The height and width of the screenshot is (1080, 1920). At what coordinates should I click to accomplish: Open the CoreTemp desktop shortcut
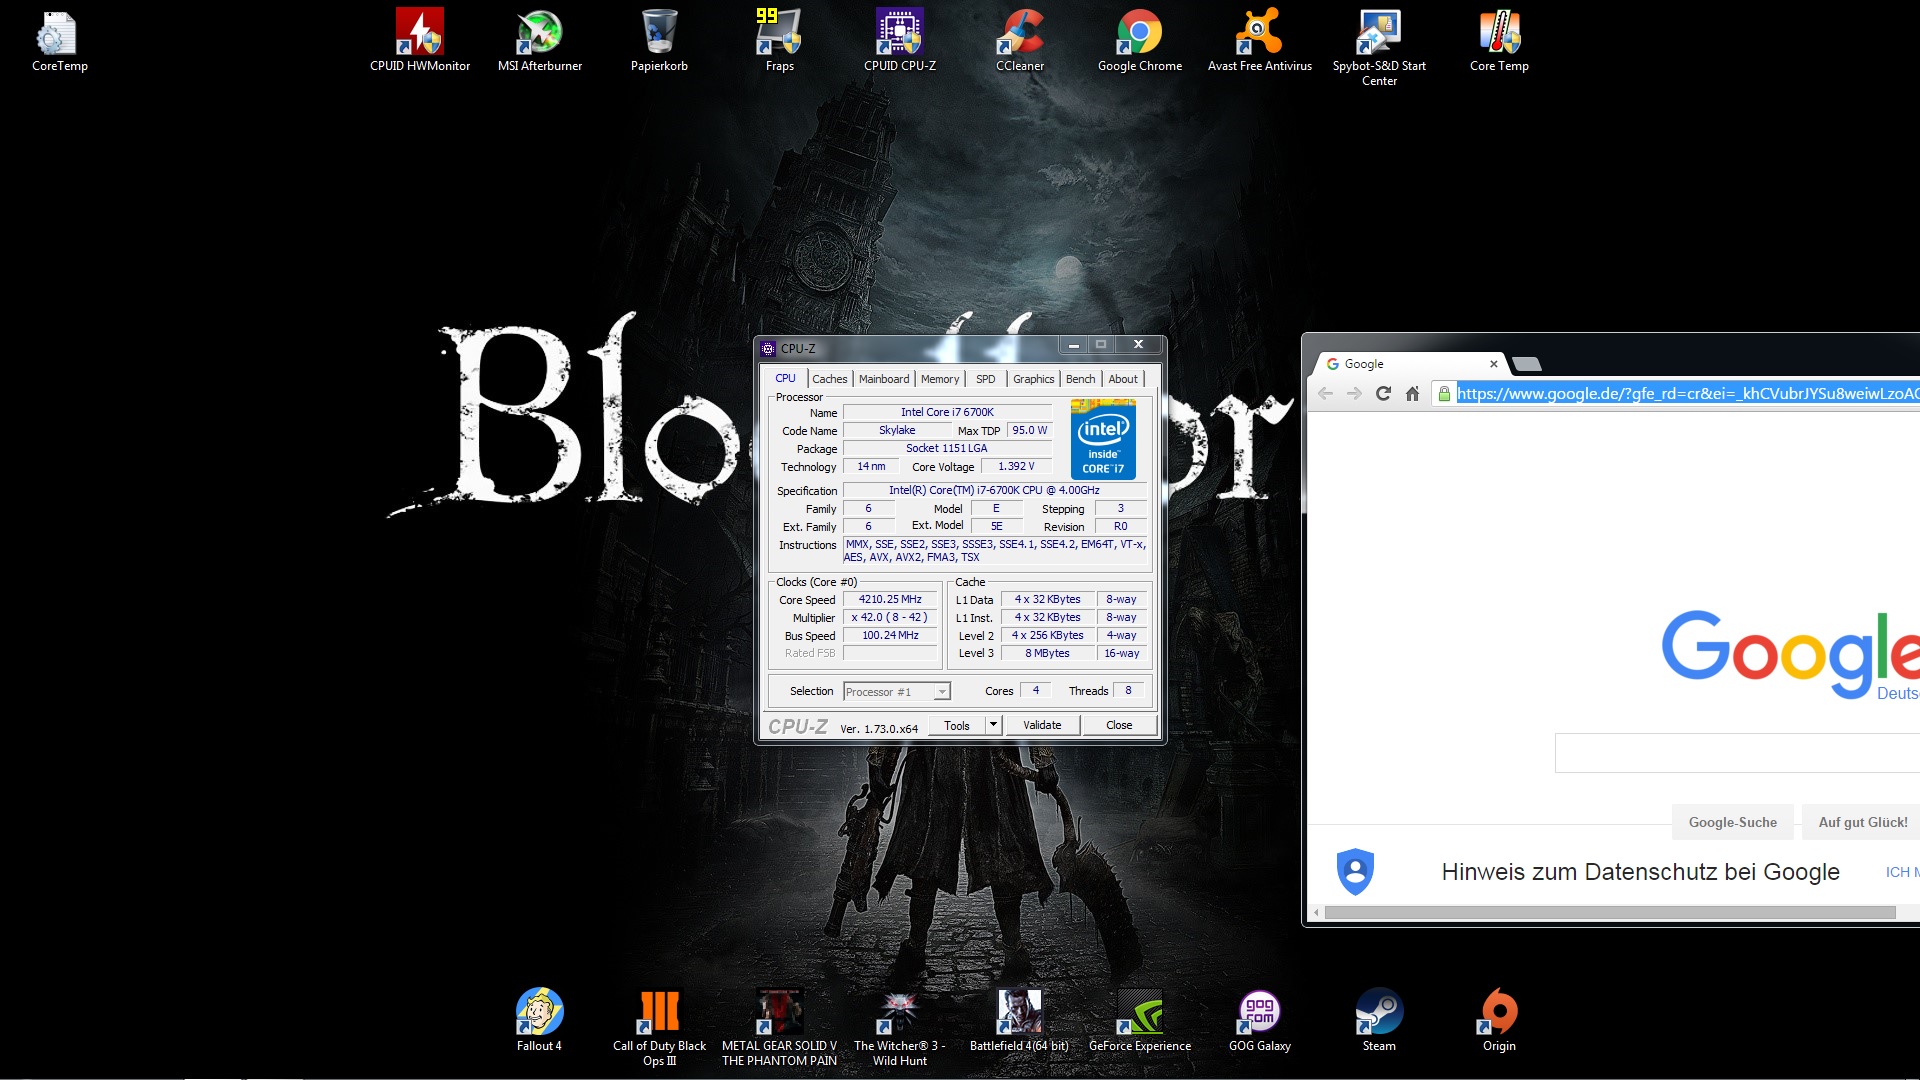pos(59,42)
